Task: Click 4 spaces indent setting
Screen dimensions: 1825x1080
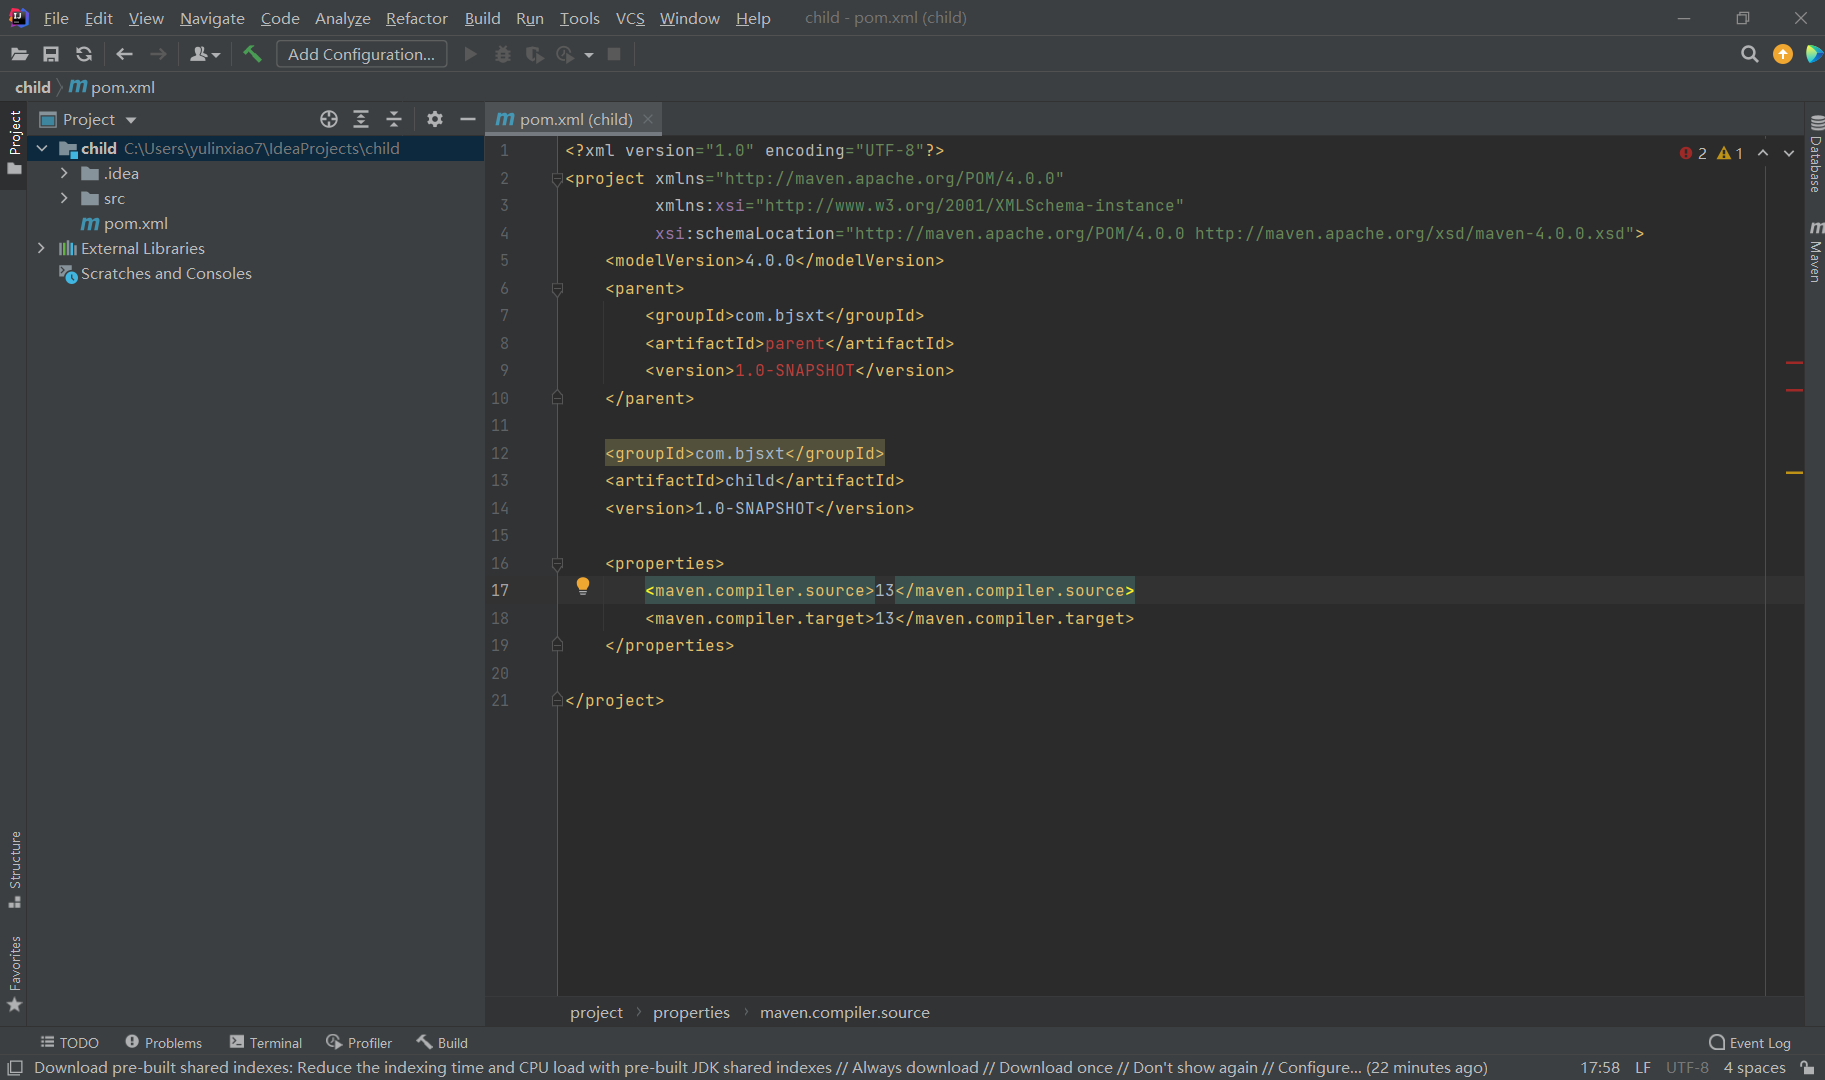Action: pos(1754,1068)
